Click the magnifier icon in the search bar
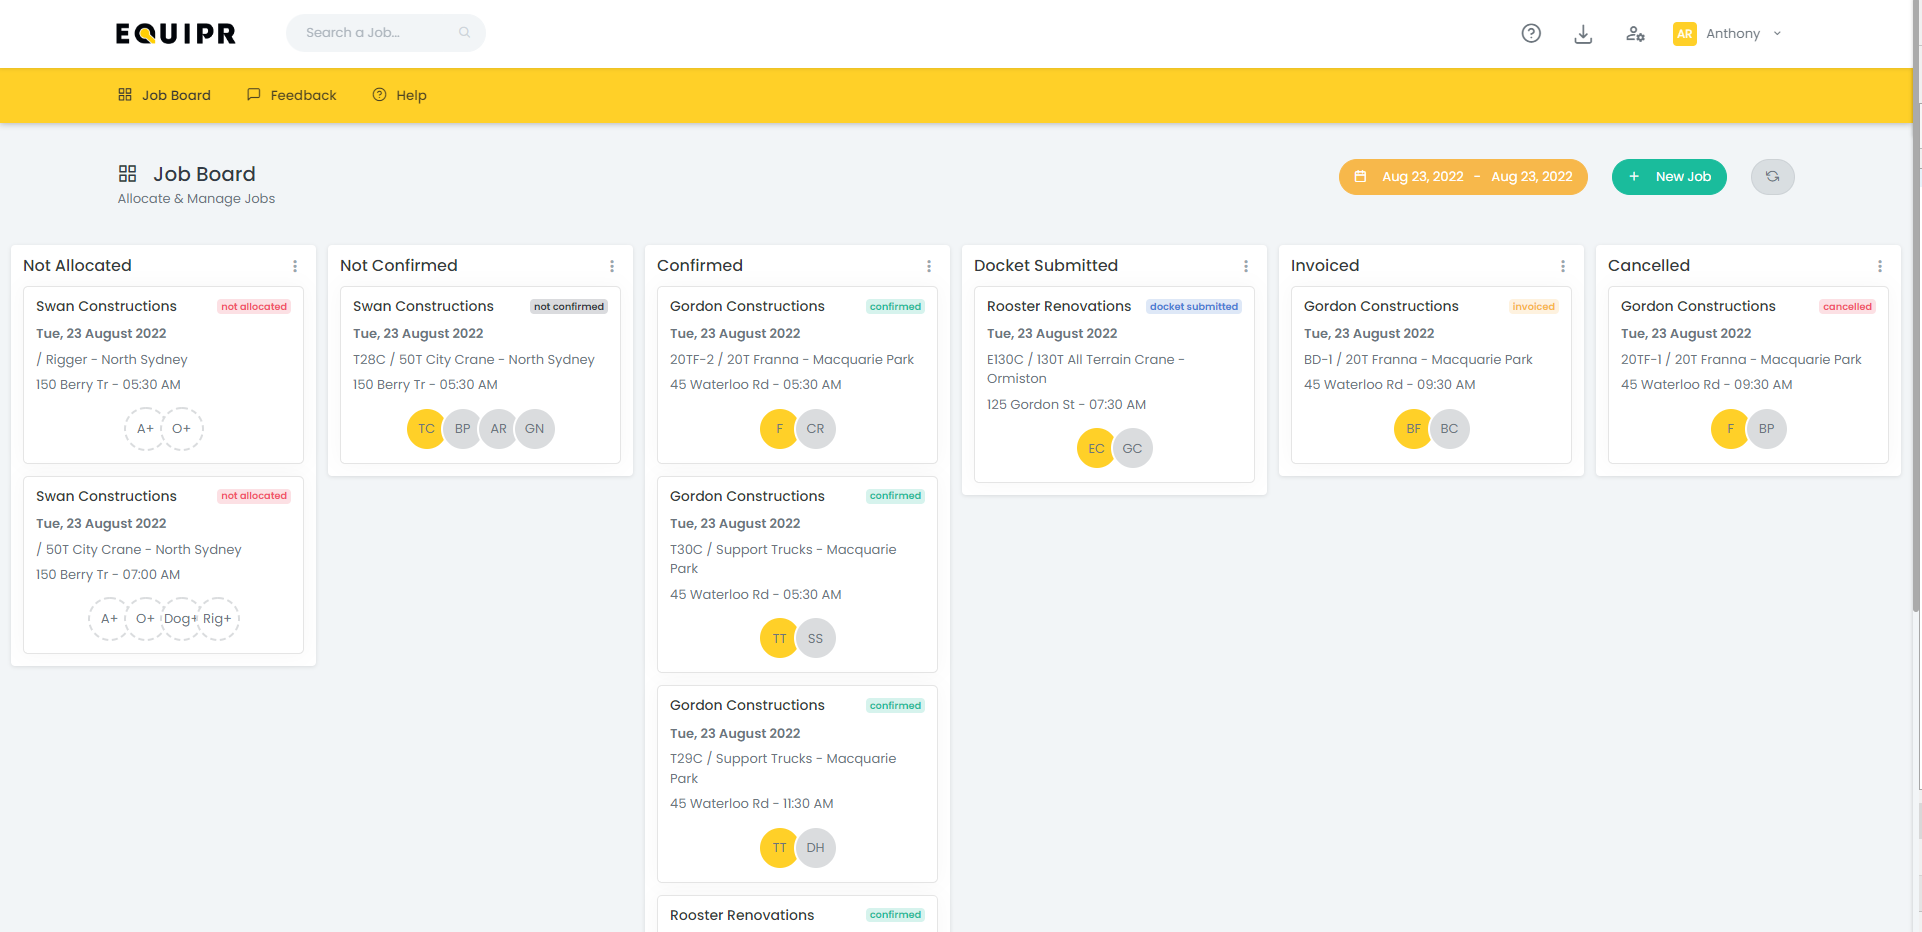The height and width of the screenshot is (932, 1922). pos(464,32)
